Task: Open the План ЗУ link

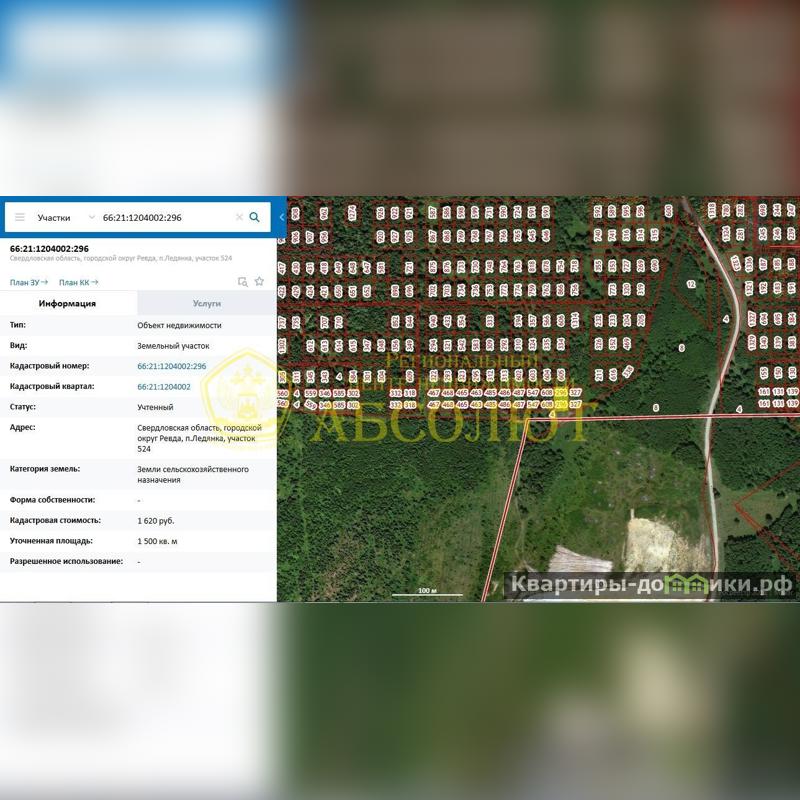Action: (29, 282)
